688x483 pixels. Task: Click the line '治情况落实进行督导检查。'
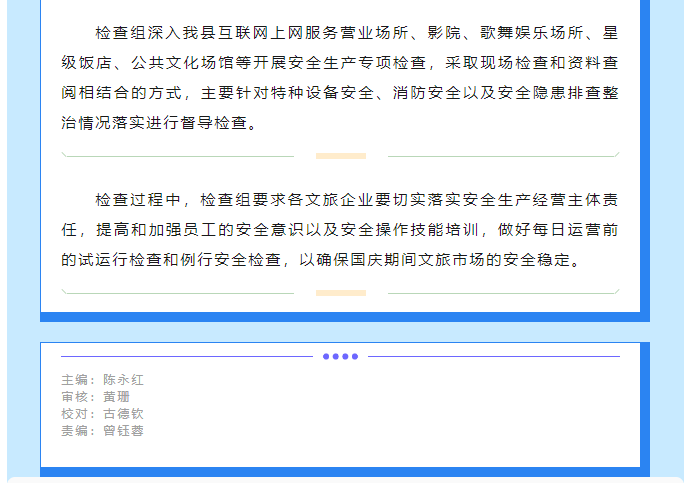click(159, 123)
